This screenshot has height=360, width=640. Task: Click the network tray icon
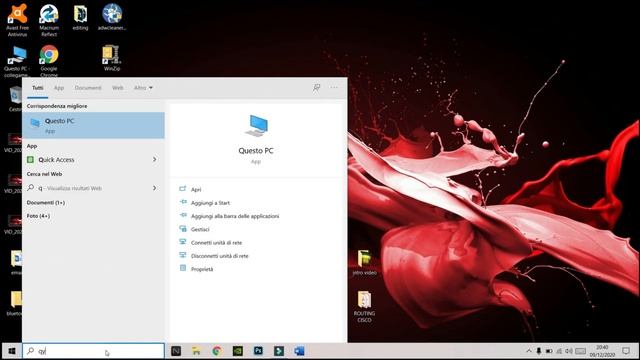pos(559,351)
